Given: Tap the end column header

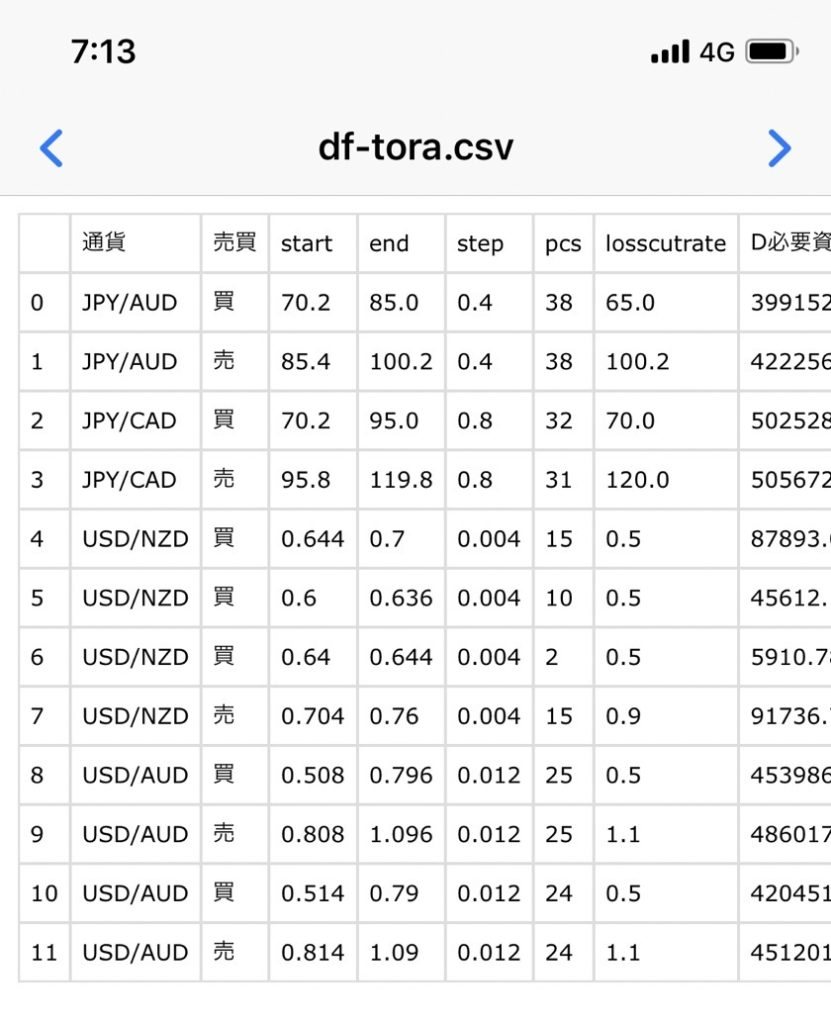Looking at the screenshot, I should [389, 244].
